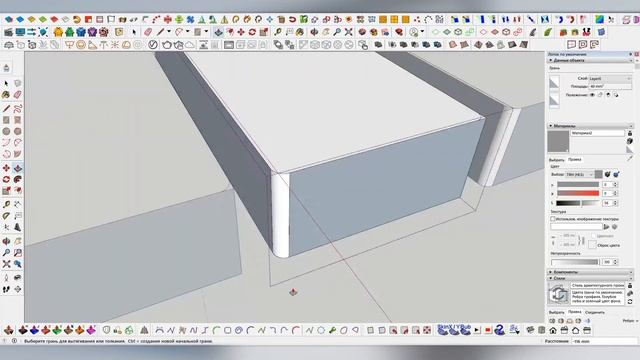This screenshot has width=640, height=360.
Task: Pick the Tape Measure tool
Action: pos(6,204)
